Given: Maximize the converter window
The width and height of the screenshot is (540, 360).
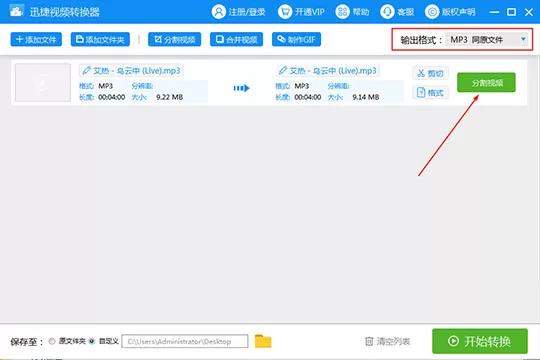Looking at the screenshot, I should point(511,12).
